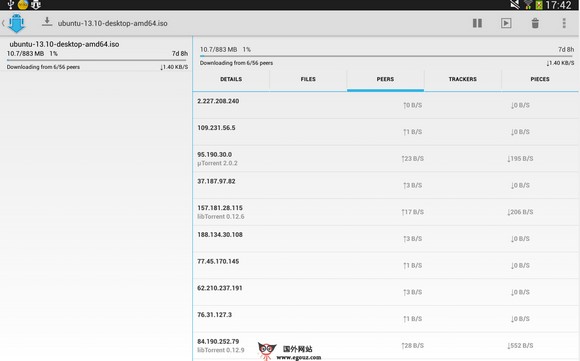This screenshot has height=361, width=580.
Task: Tap 10.7/883 MB size in detail panel
Action: [219, 49]
